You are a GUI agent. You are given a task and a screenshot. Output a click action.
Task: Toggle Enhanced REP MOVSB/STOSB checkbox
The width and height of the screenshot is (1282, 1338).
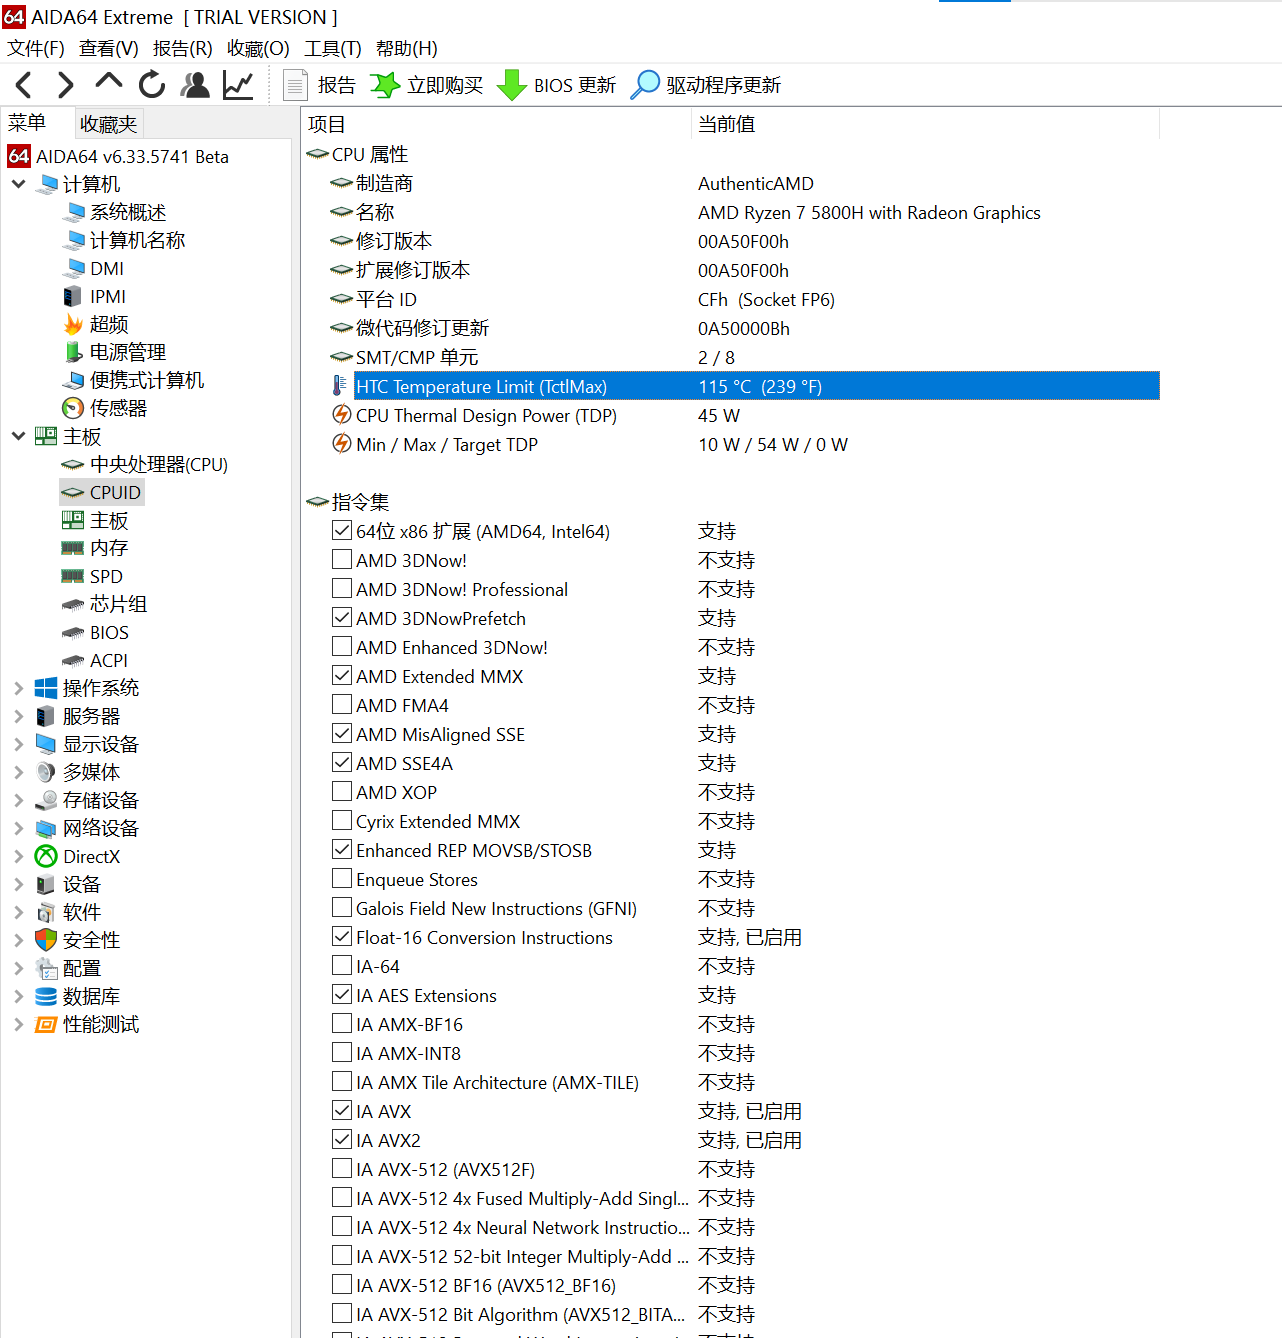(x=342, y=849)
